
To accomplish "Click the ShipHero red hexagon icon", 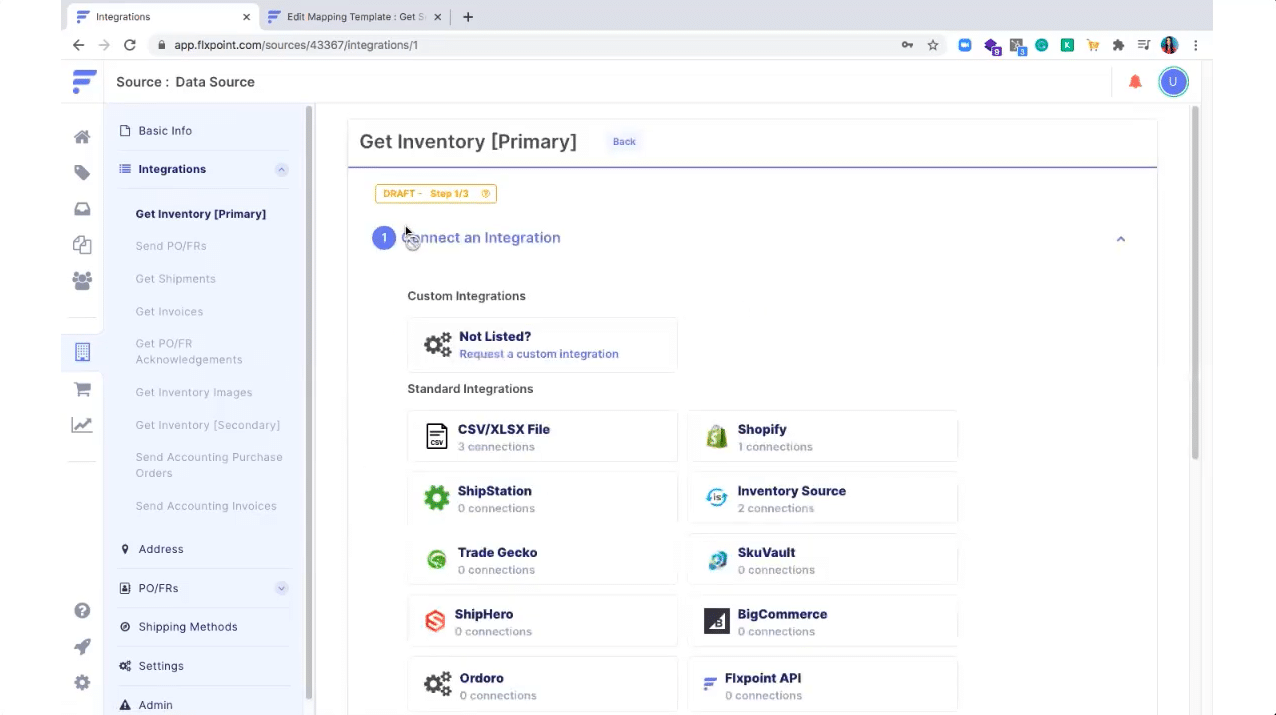I will [435, 621].
